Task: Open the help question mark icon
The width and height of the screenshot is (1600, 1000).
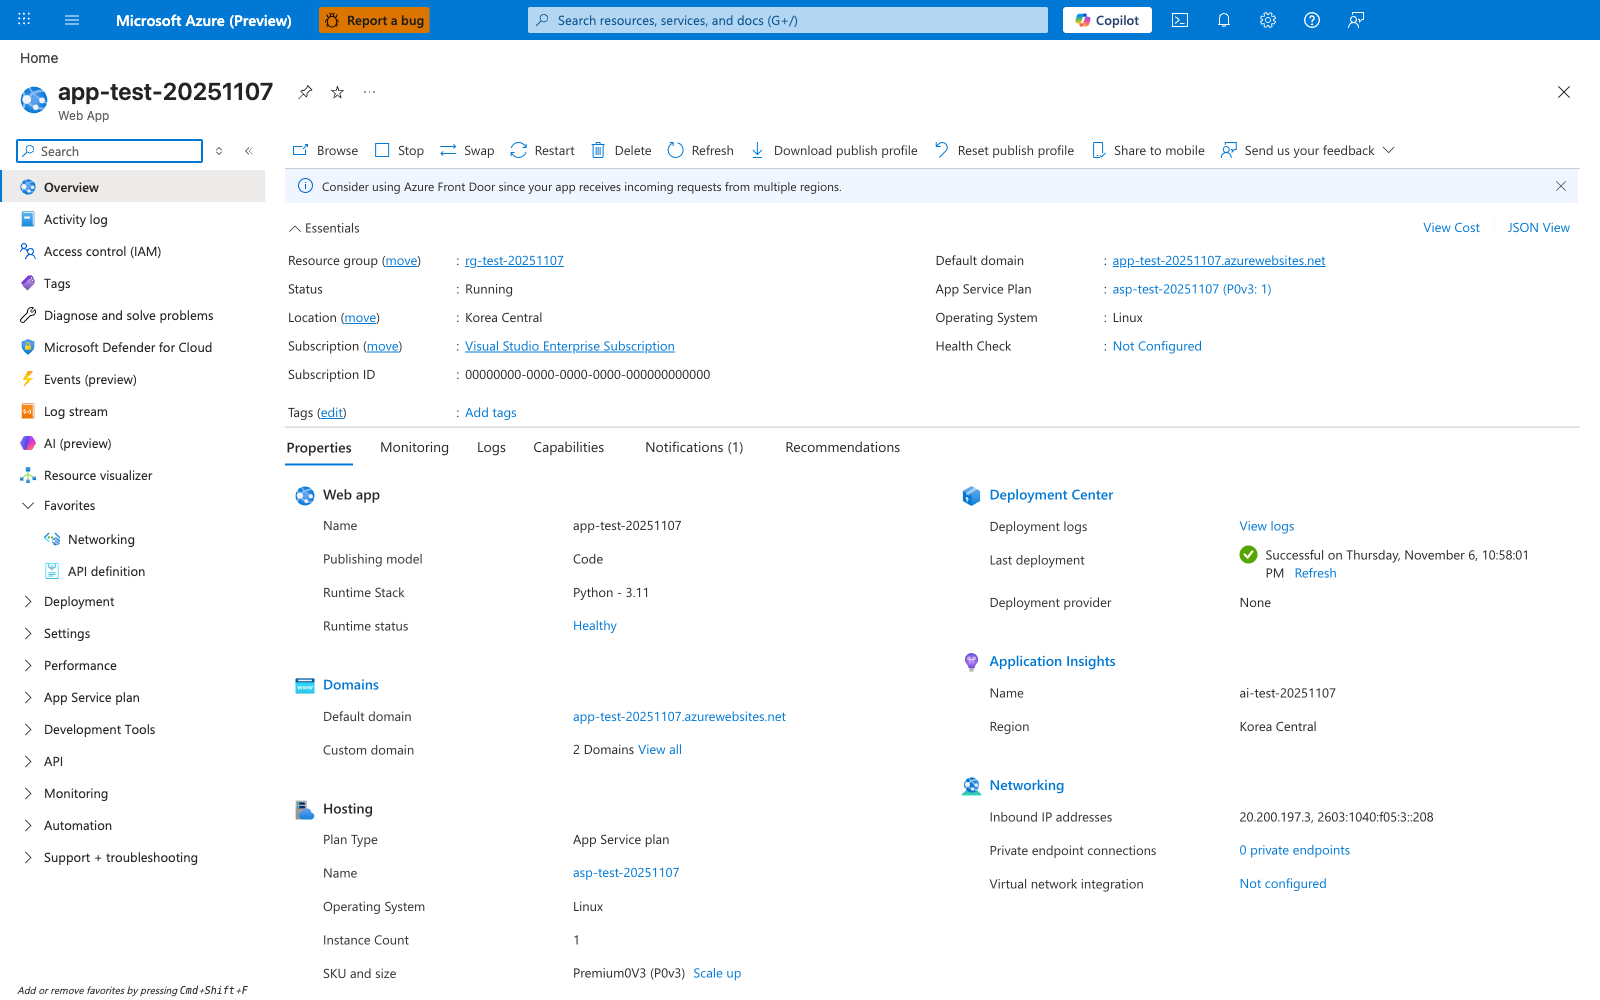Action: 1312,20
